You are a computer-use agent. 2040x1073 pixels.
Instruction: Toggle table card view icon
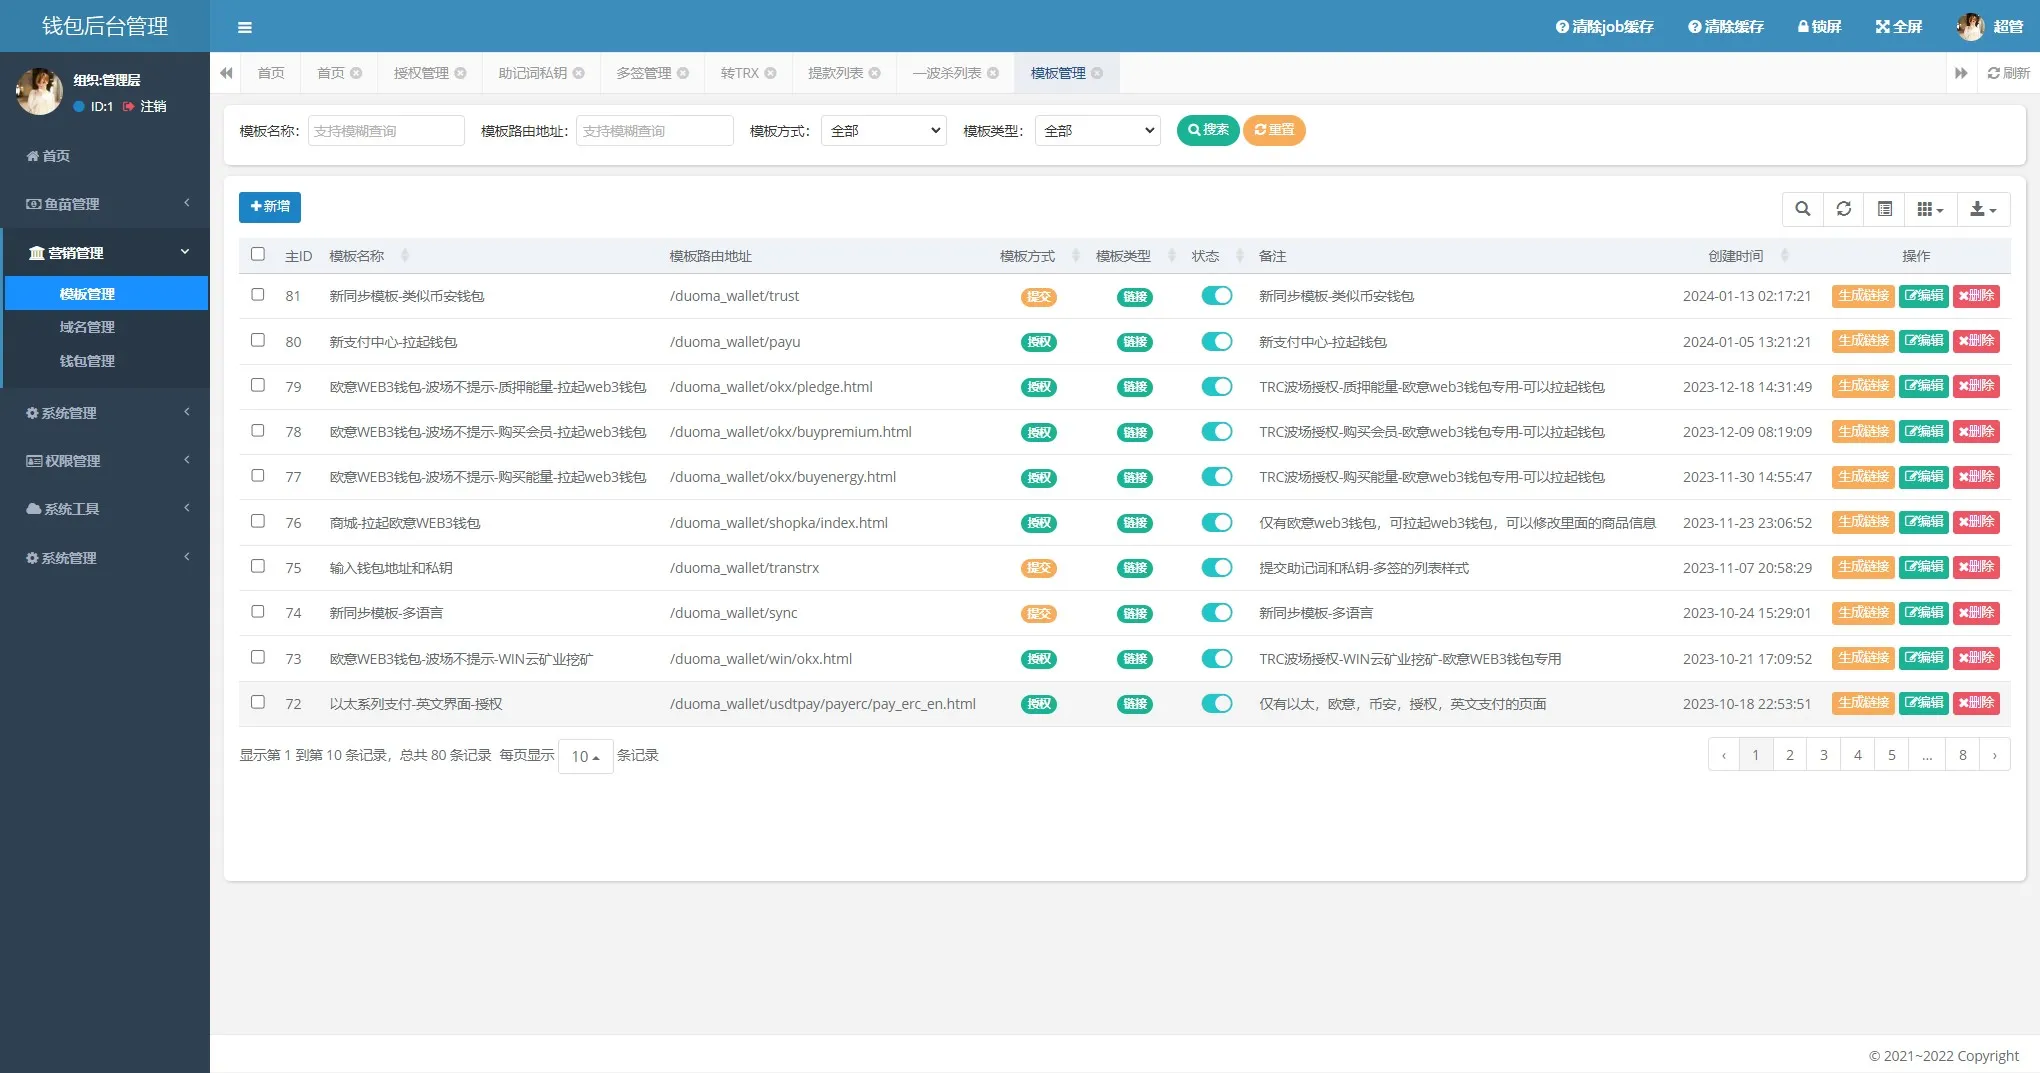pyautogui.click(x=1884, y=209)
